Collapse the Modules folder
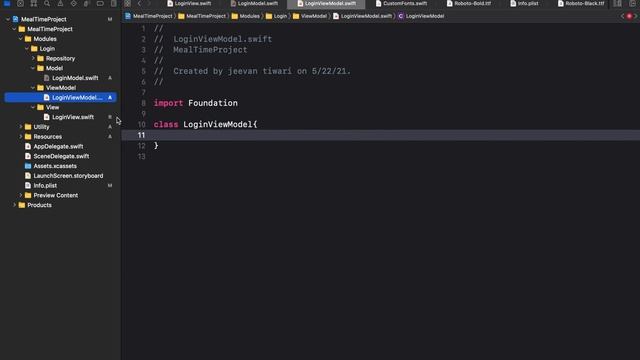The height and width of the screenshot is (360, 640). [20, 39]
